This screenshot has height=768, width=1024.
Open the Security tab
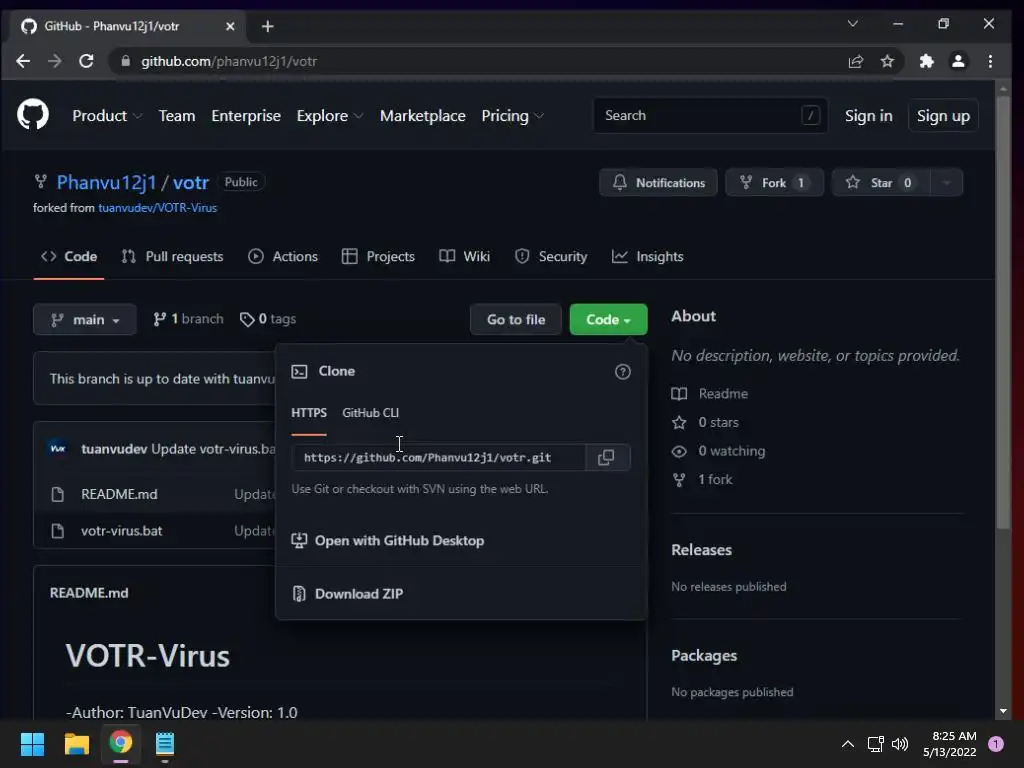pyautogui.click(x=551, y=257)
